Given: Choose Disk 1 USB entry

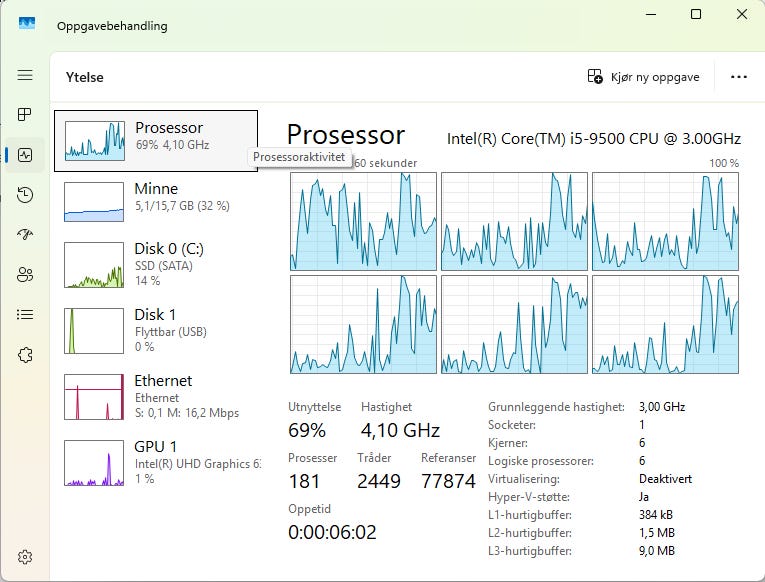Looking at the screenshot, I should click(x=155, y=329).
